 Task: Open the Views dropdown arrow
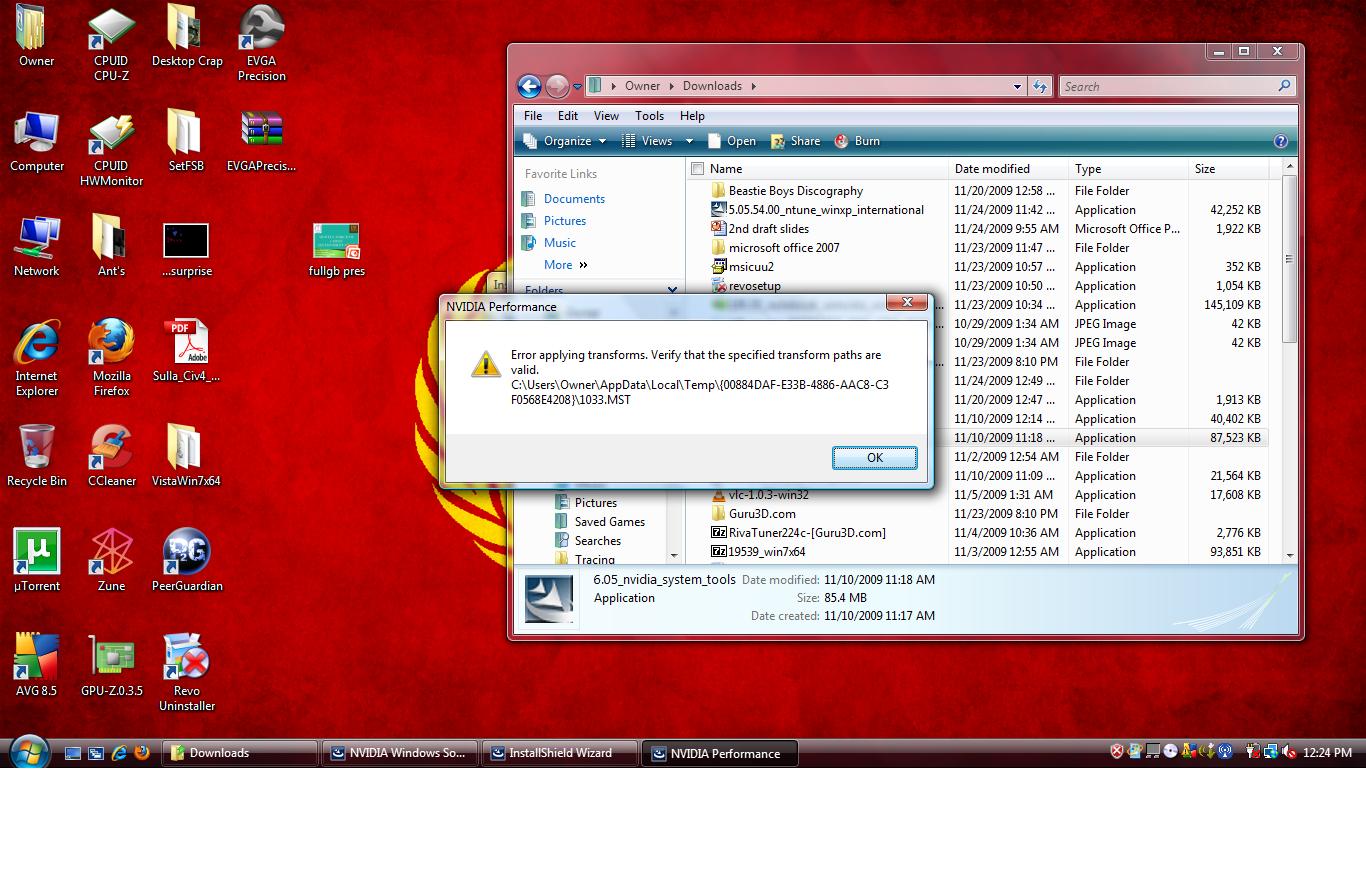click(689, 141)
